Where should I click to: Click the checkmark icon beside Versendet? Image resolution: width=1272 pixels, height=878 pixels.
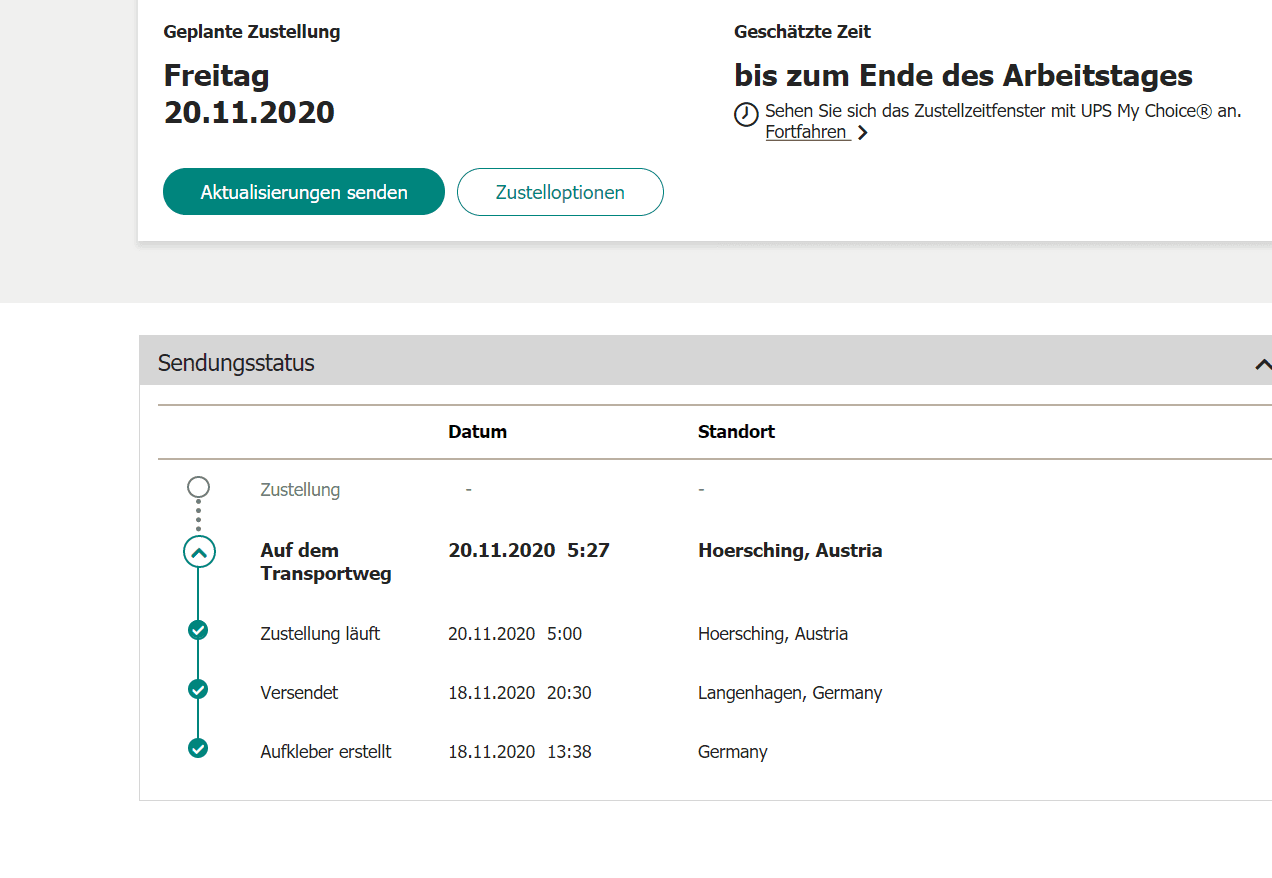pos(198,689)
